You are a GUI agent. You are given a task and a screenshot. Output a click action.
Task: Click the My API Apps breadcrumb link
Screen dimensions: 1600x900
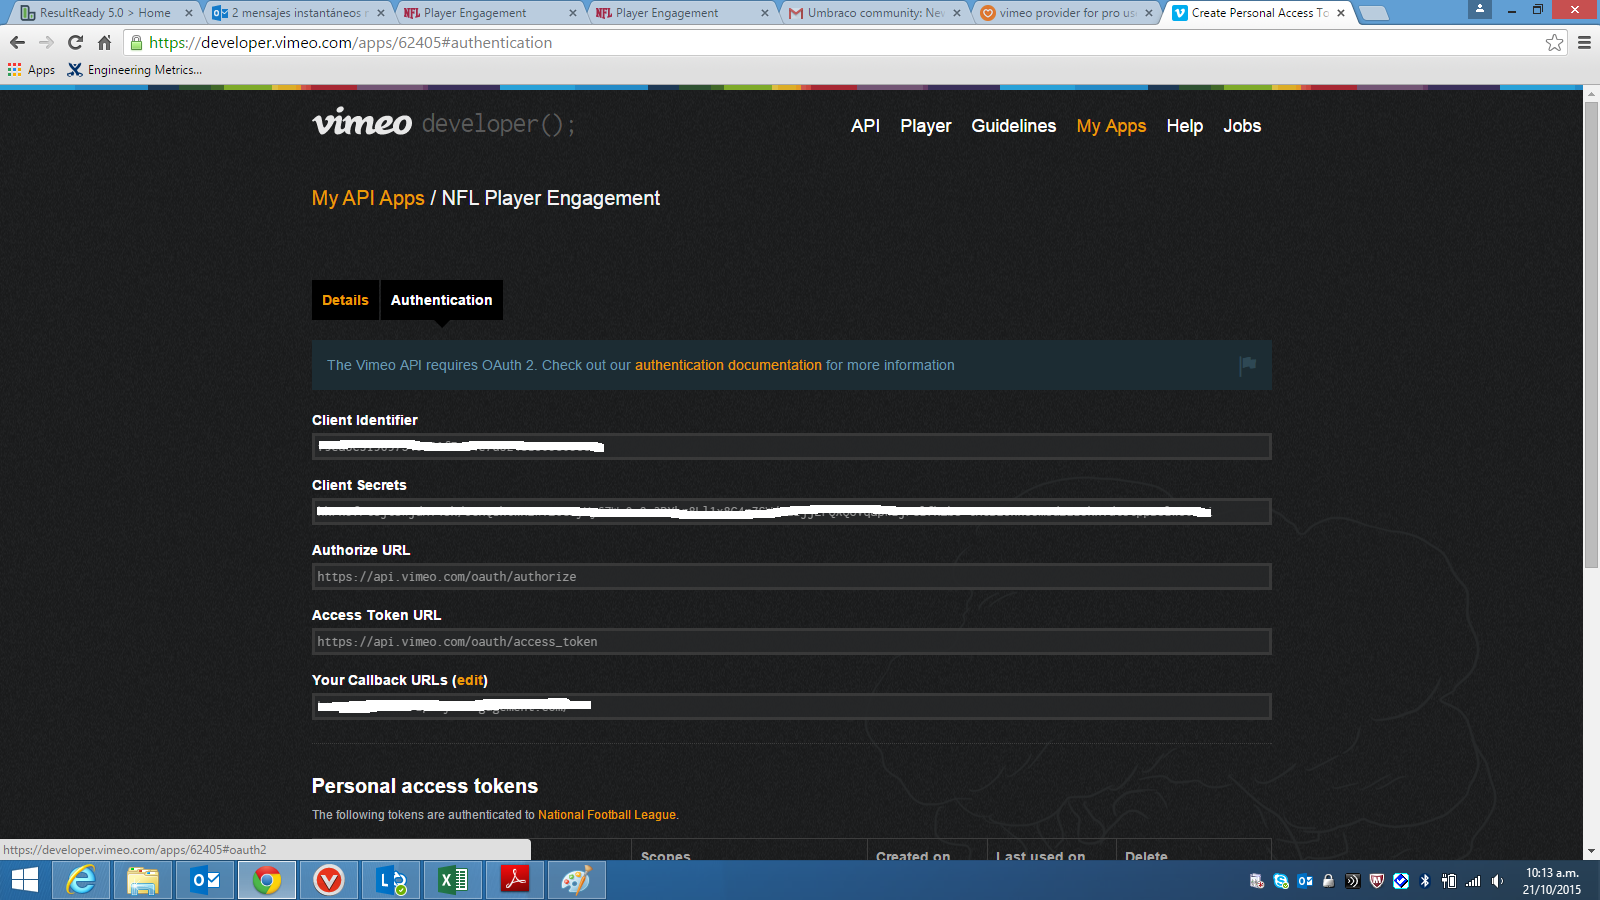(x=368, y=198)
